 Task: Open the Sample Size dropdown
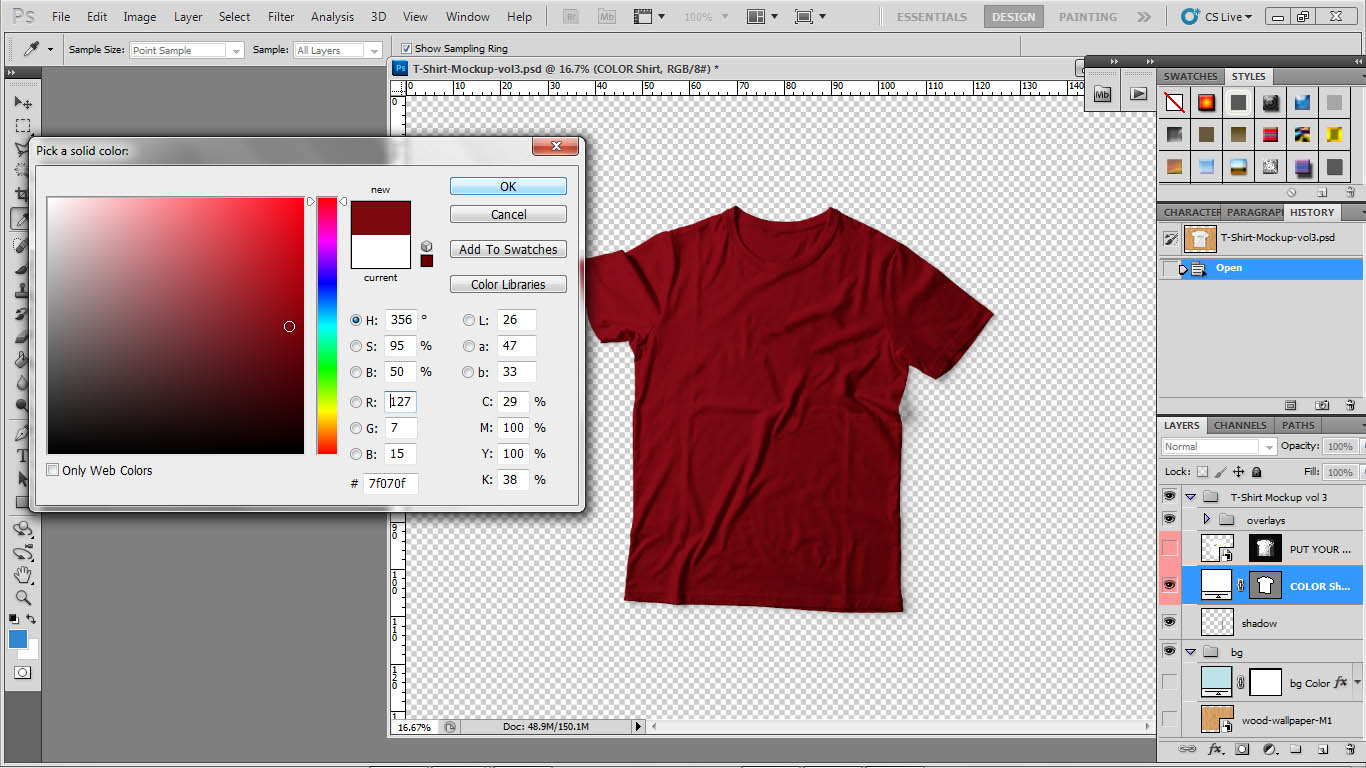click(238, 48)
